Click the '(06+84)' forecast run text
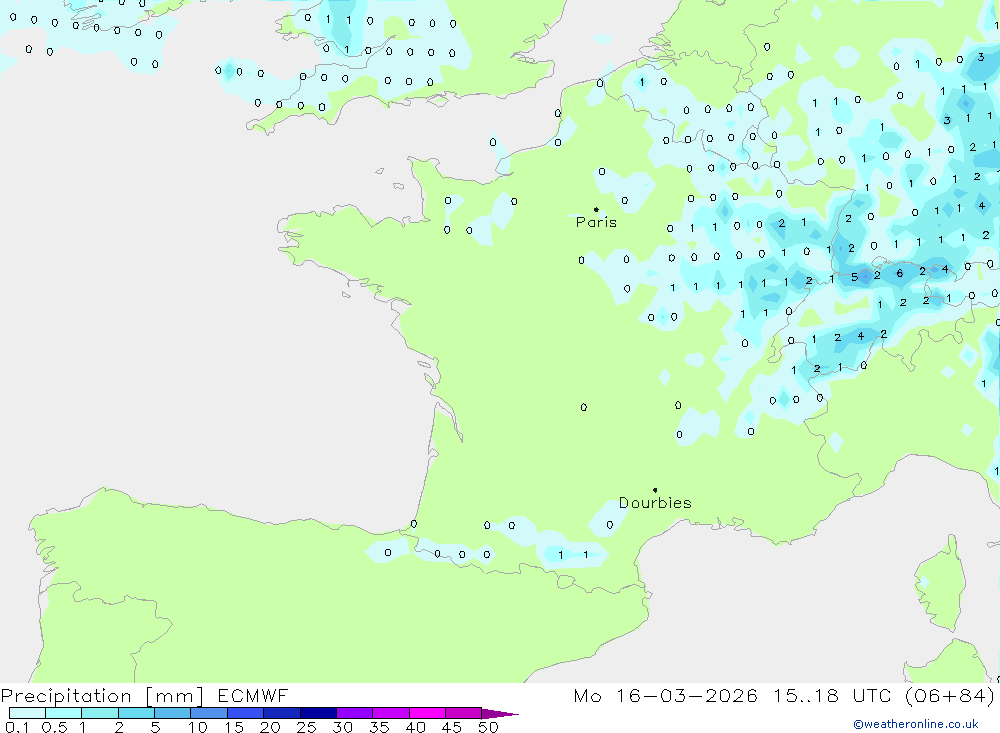Screen dimensions: 1000x733 pos(949,696)
